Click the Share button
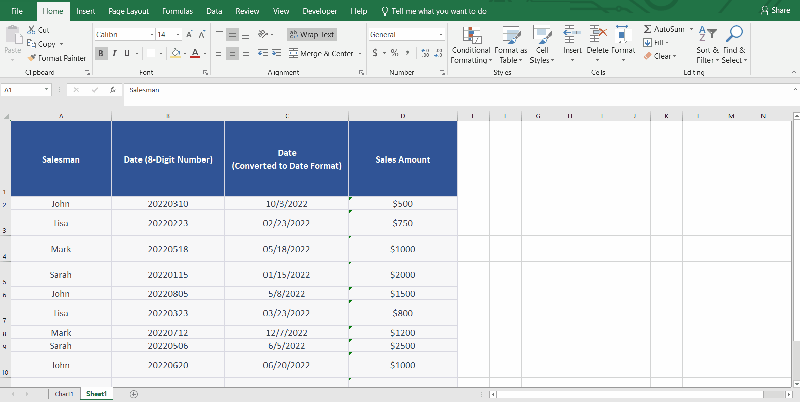Viewport: 800px width, 402px height. [776, 10]
